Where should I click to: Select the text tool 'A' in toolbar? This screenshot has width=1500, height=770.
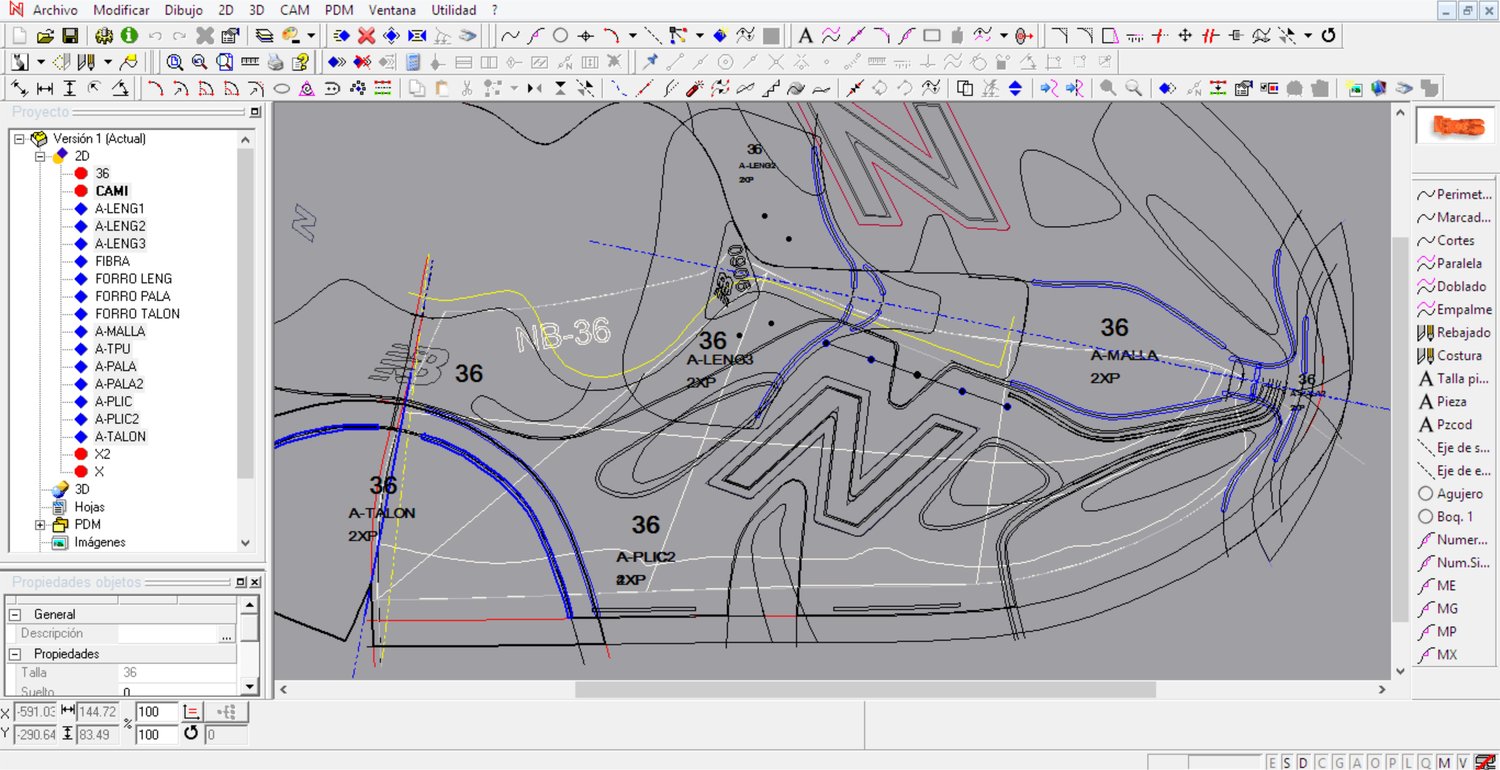805,36
